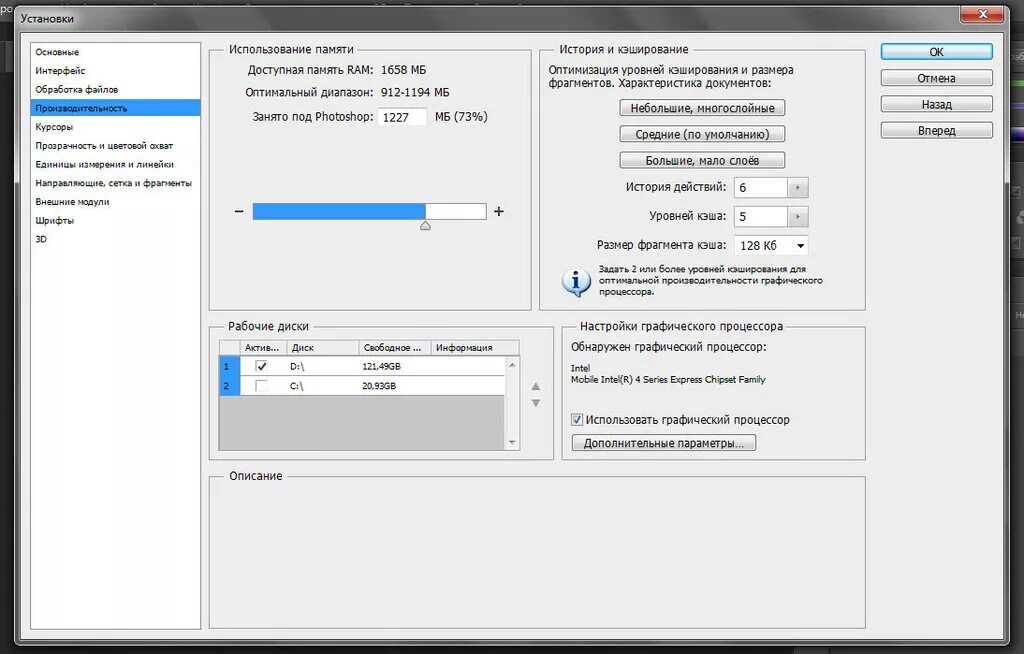Viewport: 1024px width, 654px height.
Task: Open the Курсоры preferences
Action: click(54, 127)
